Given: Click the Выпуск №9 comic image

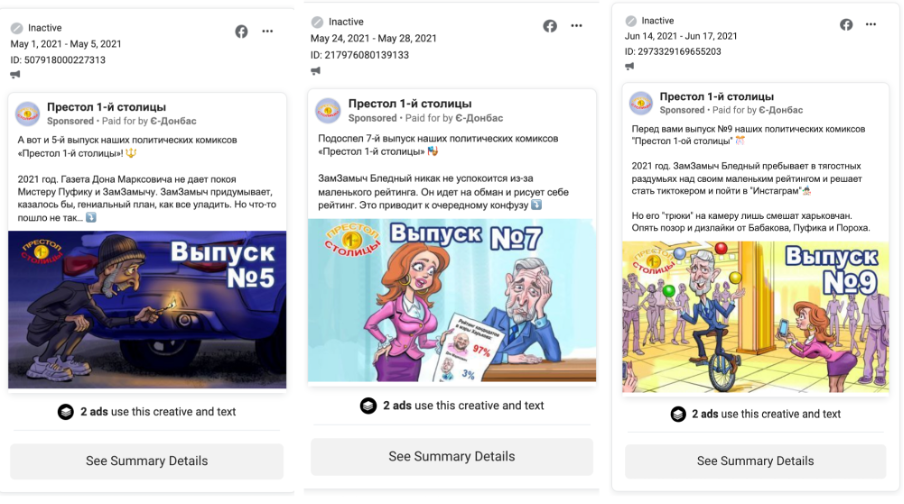Looking at the screenshot, I should point(756,316).
